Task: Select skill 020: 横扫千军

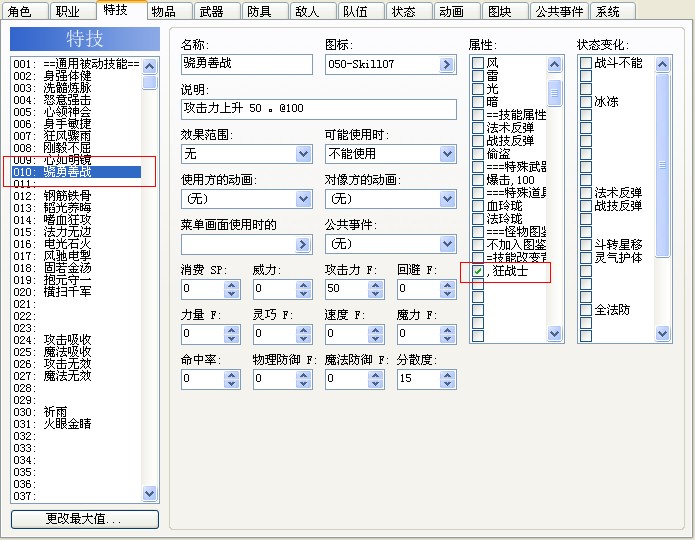Action: 76,292
